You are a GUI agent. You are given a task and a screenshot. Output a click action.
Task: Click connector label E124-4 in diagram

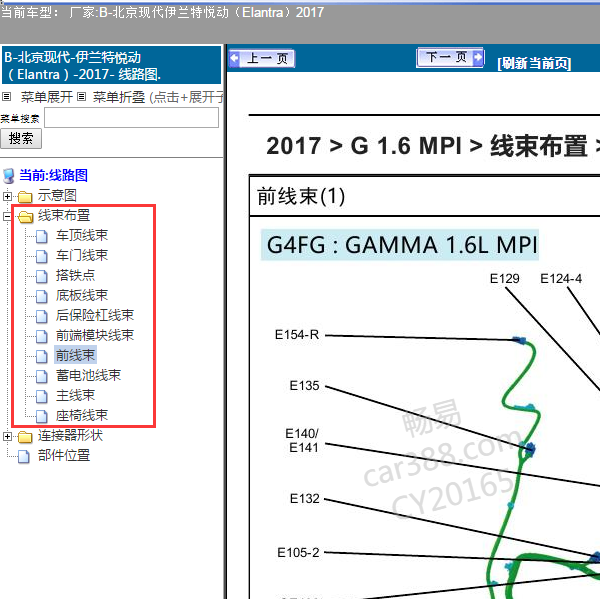click(x=561, y=278)
